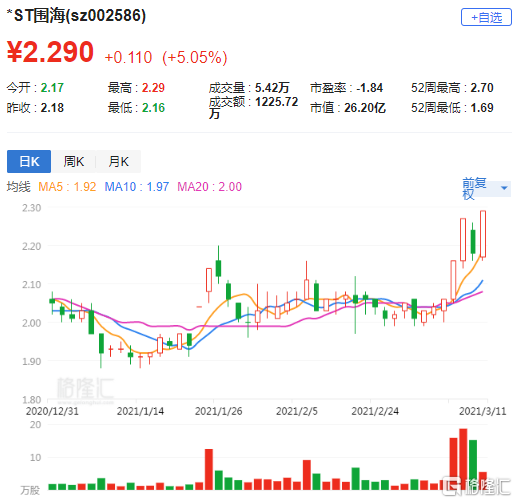
Task: Click the tallest red volume bar near 20
Action: tap(463, 459)
